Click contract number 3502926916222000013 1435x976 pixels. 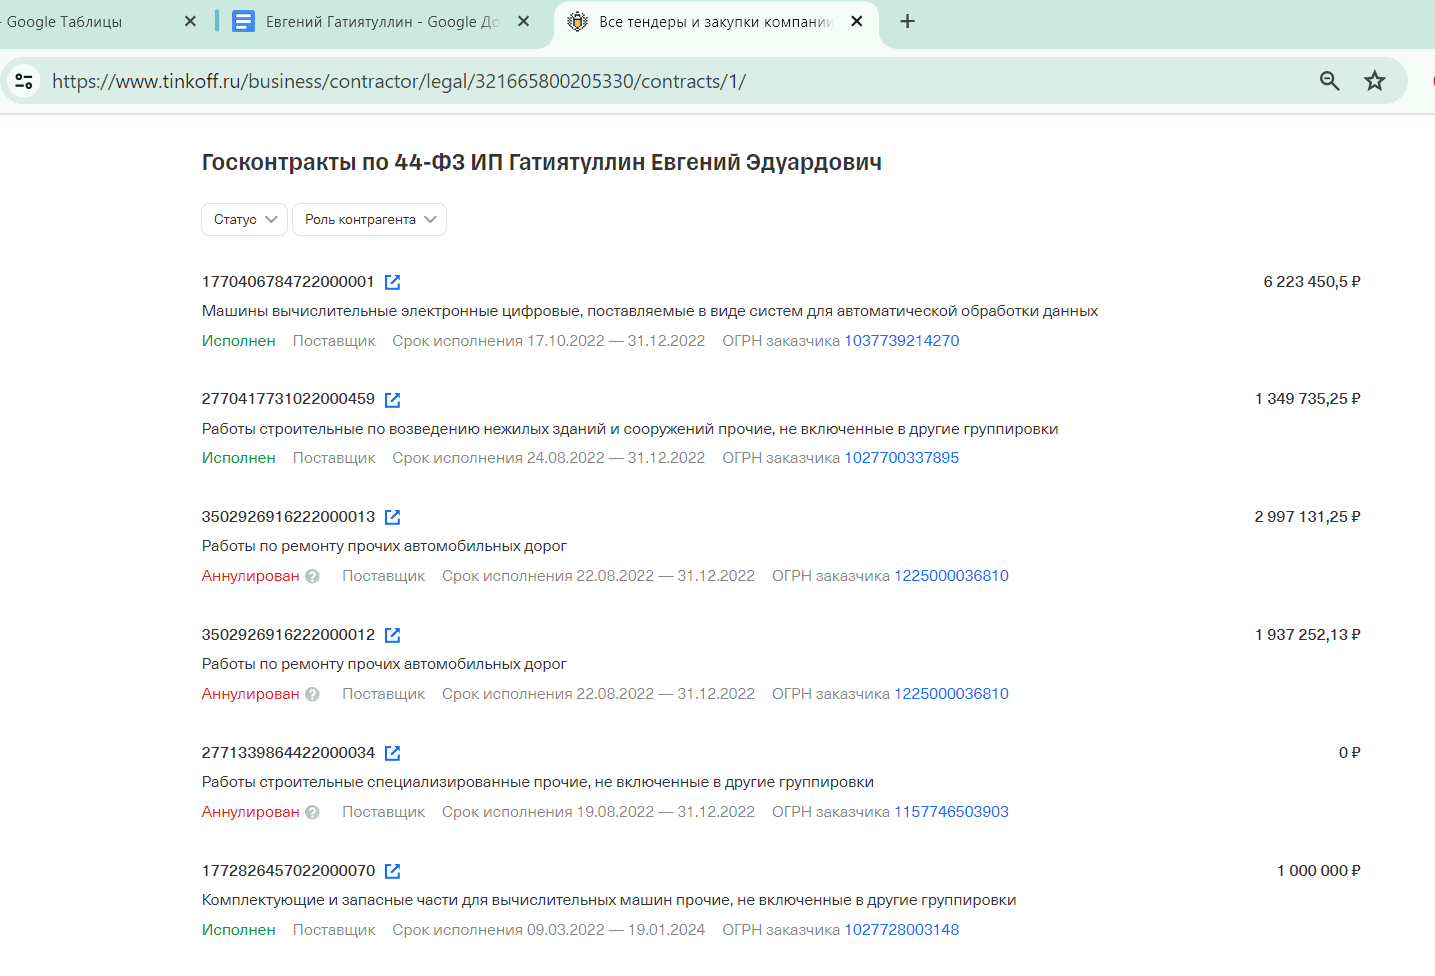click(288, 517)
